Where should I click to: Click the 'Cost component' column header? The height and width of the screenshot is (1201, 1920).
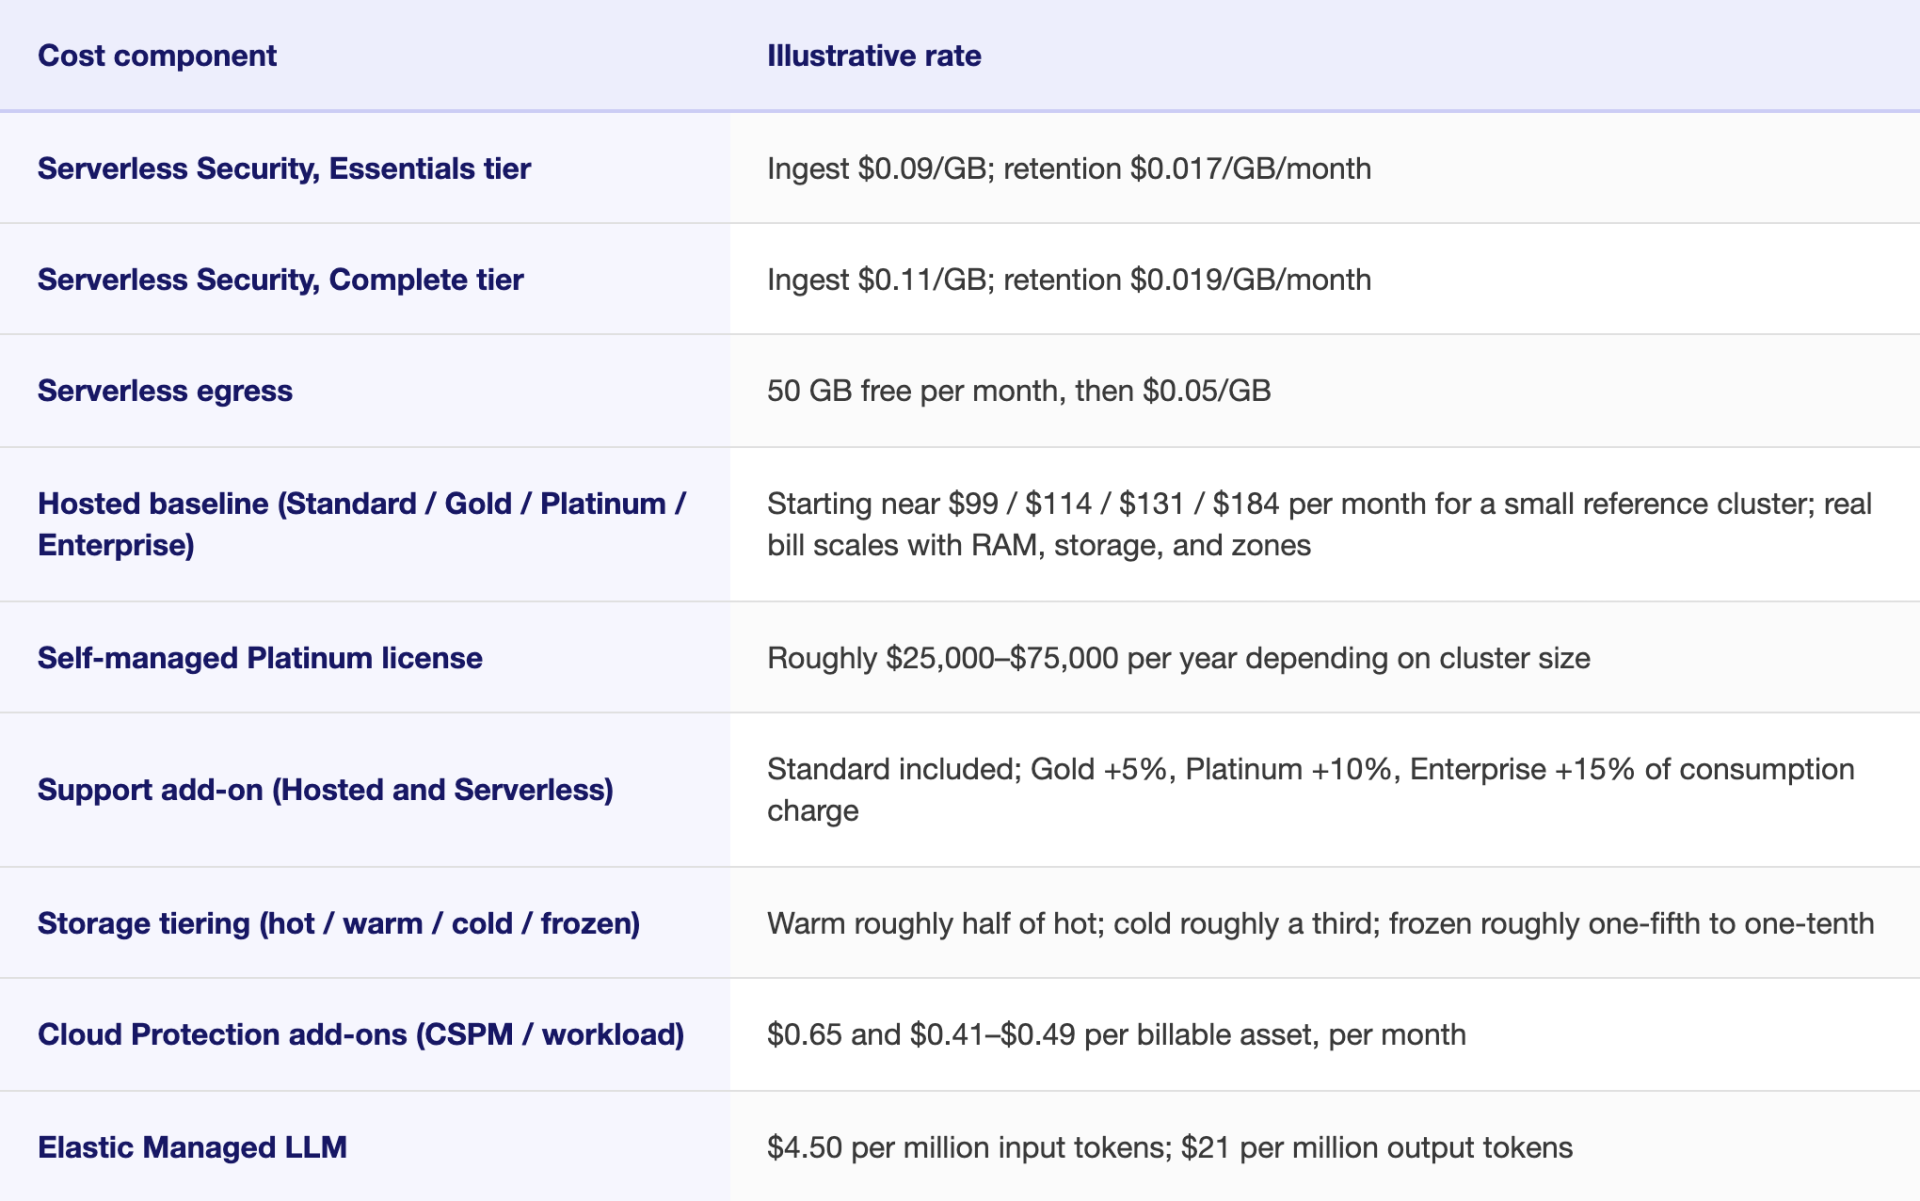click(157, 56)
